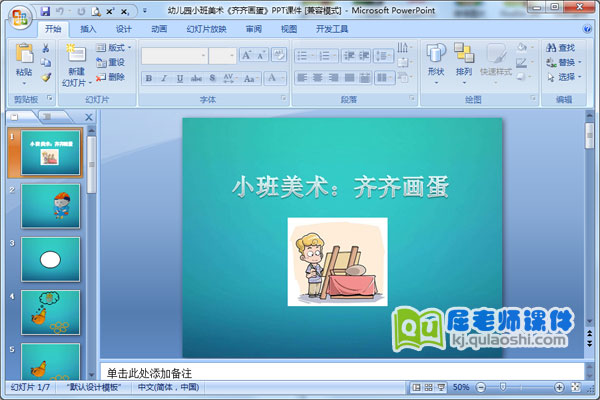
Task: Align text left in paragraph group
Action: [302, 78]
